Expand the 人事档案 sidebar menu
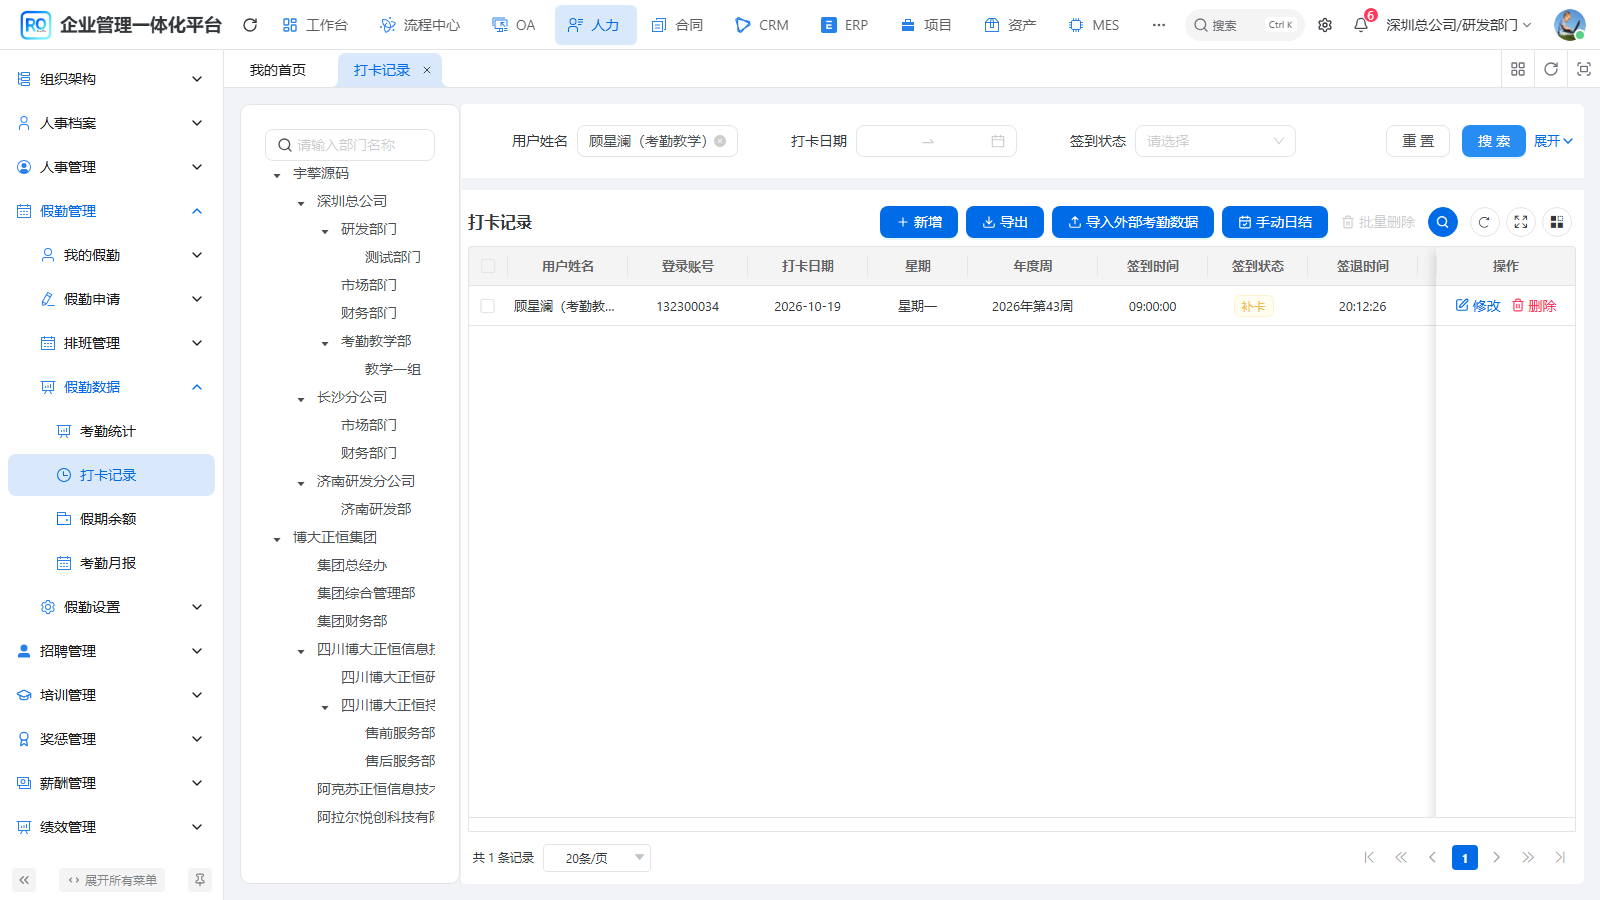 (111, 123)
